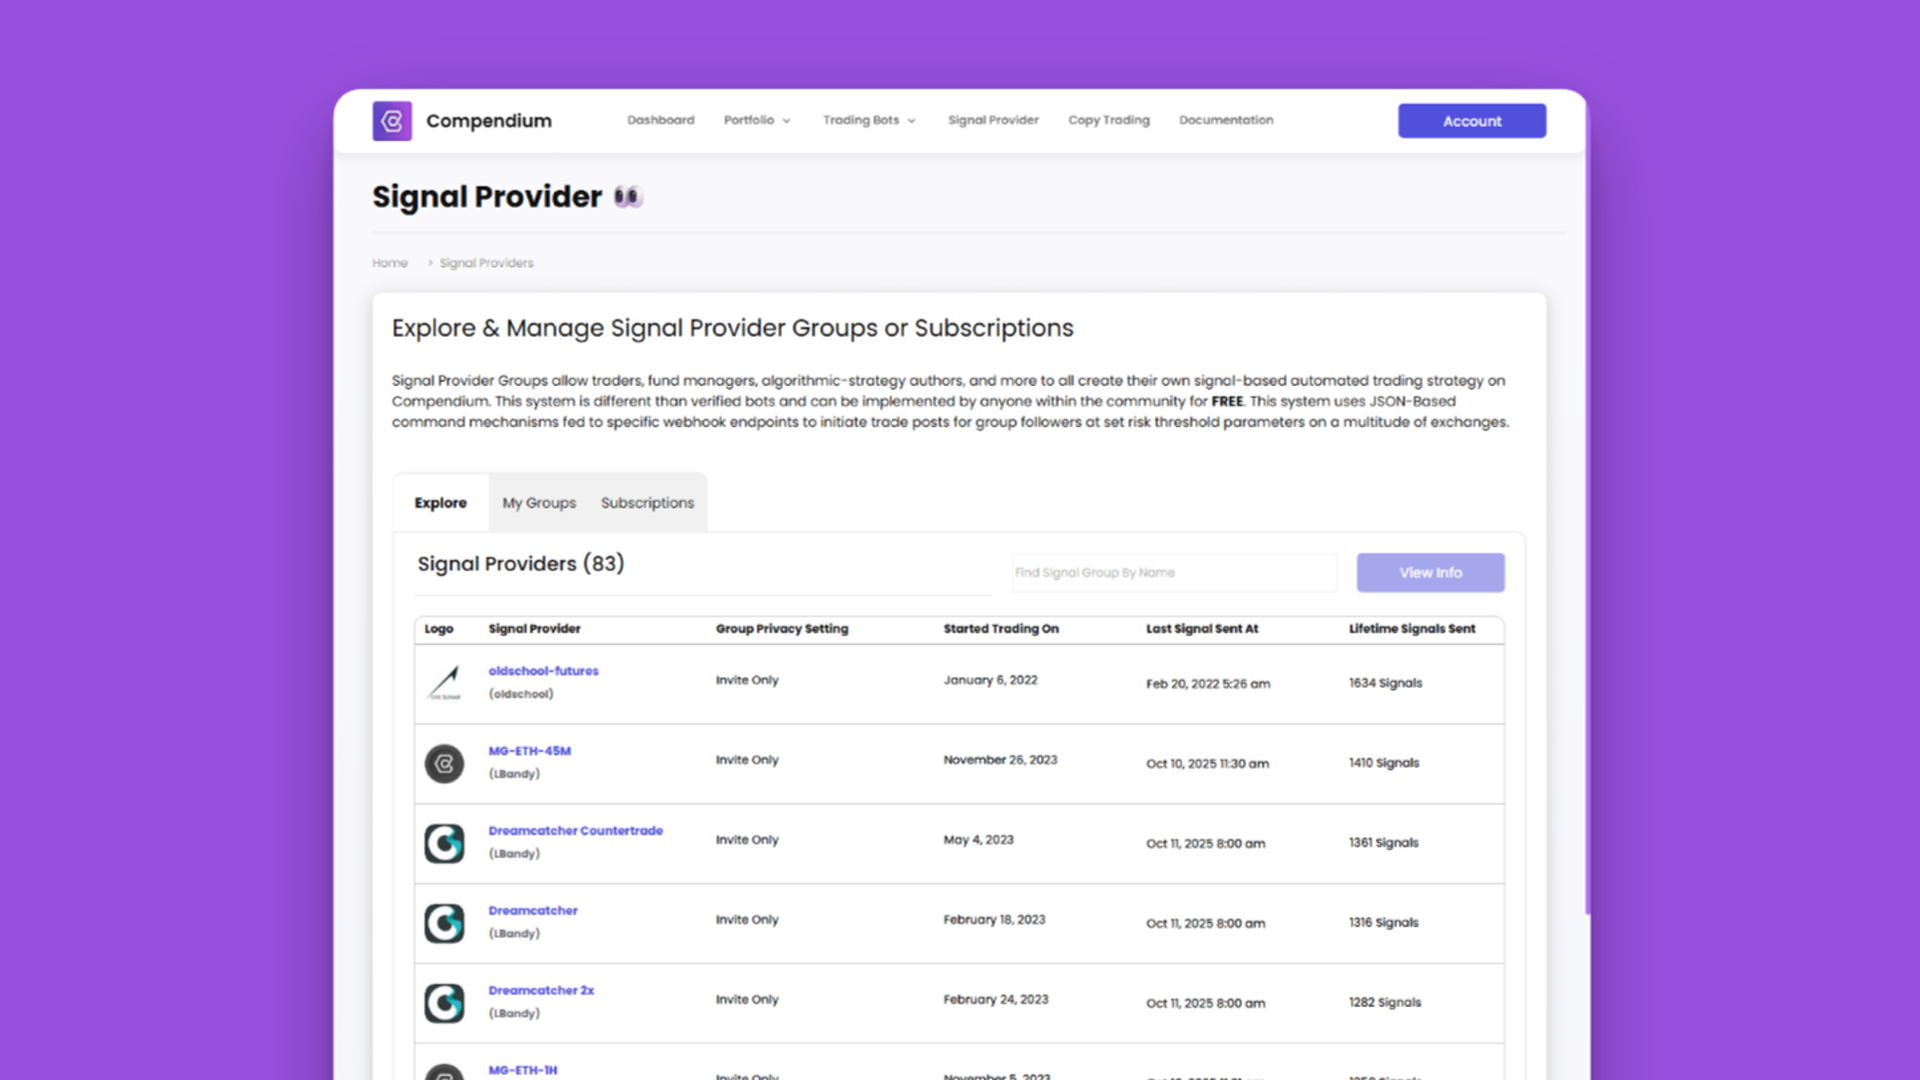
Task: Select the Explore tab
Action: point(440,503)
